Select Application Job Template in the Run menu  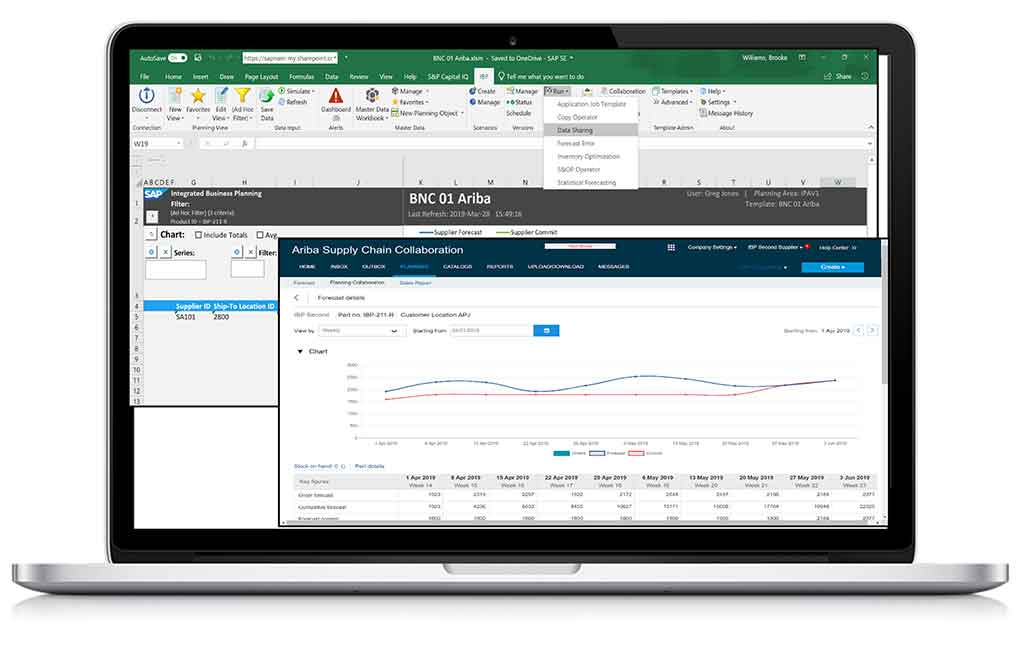591,105
